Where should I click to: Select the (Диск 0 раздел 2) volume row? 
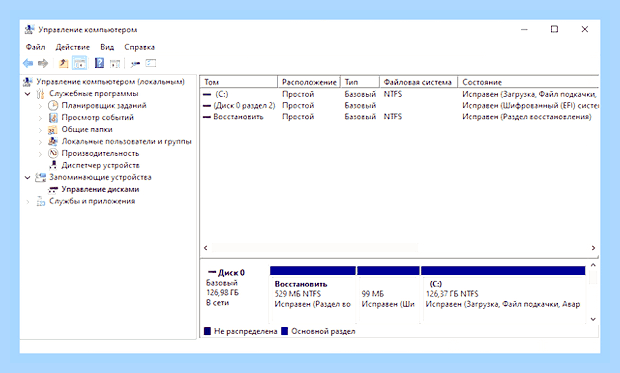[x=399, y=106]
